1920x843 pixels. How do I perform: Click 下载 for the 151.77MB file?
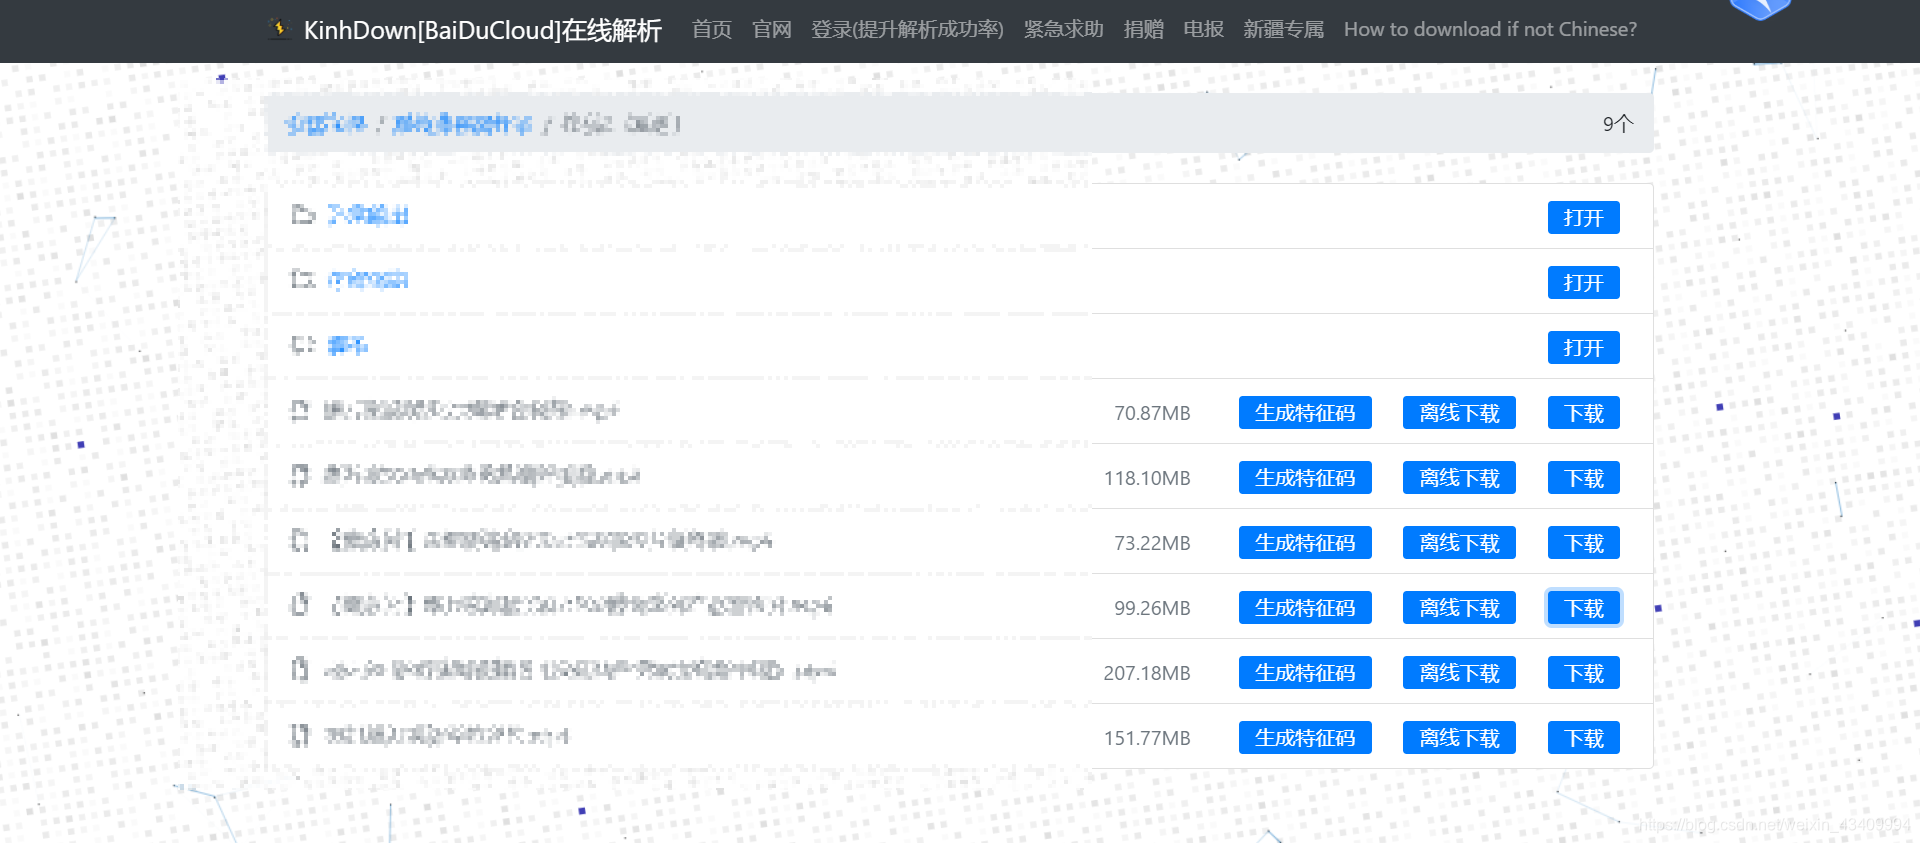(1583, 738)
